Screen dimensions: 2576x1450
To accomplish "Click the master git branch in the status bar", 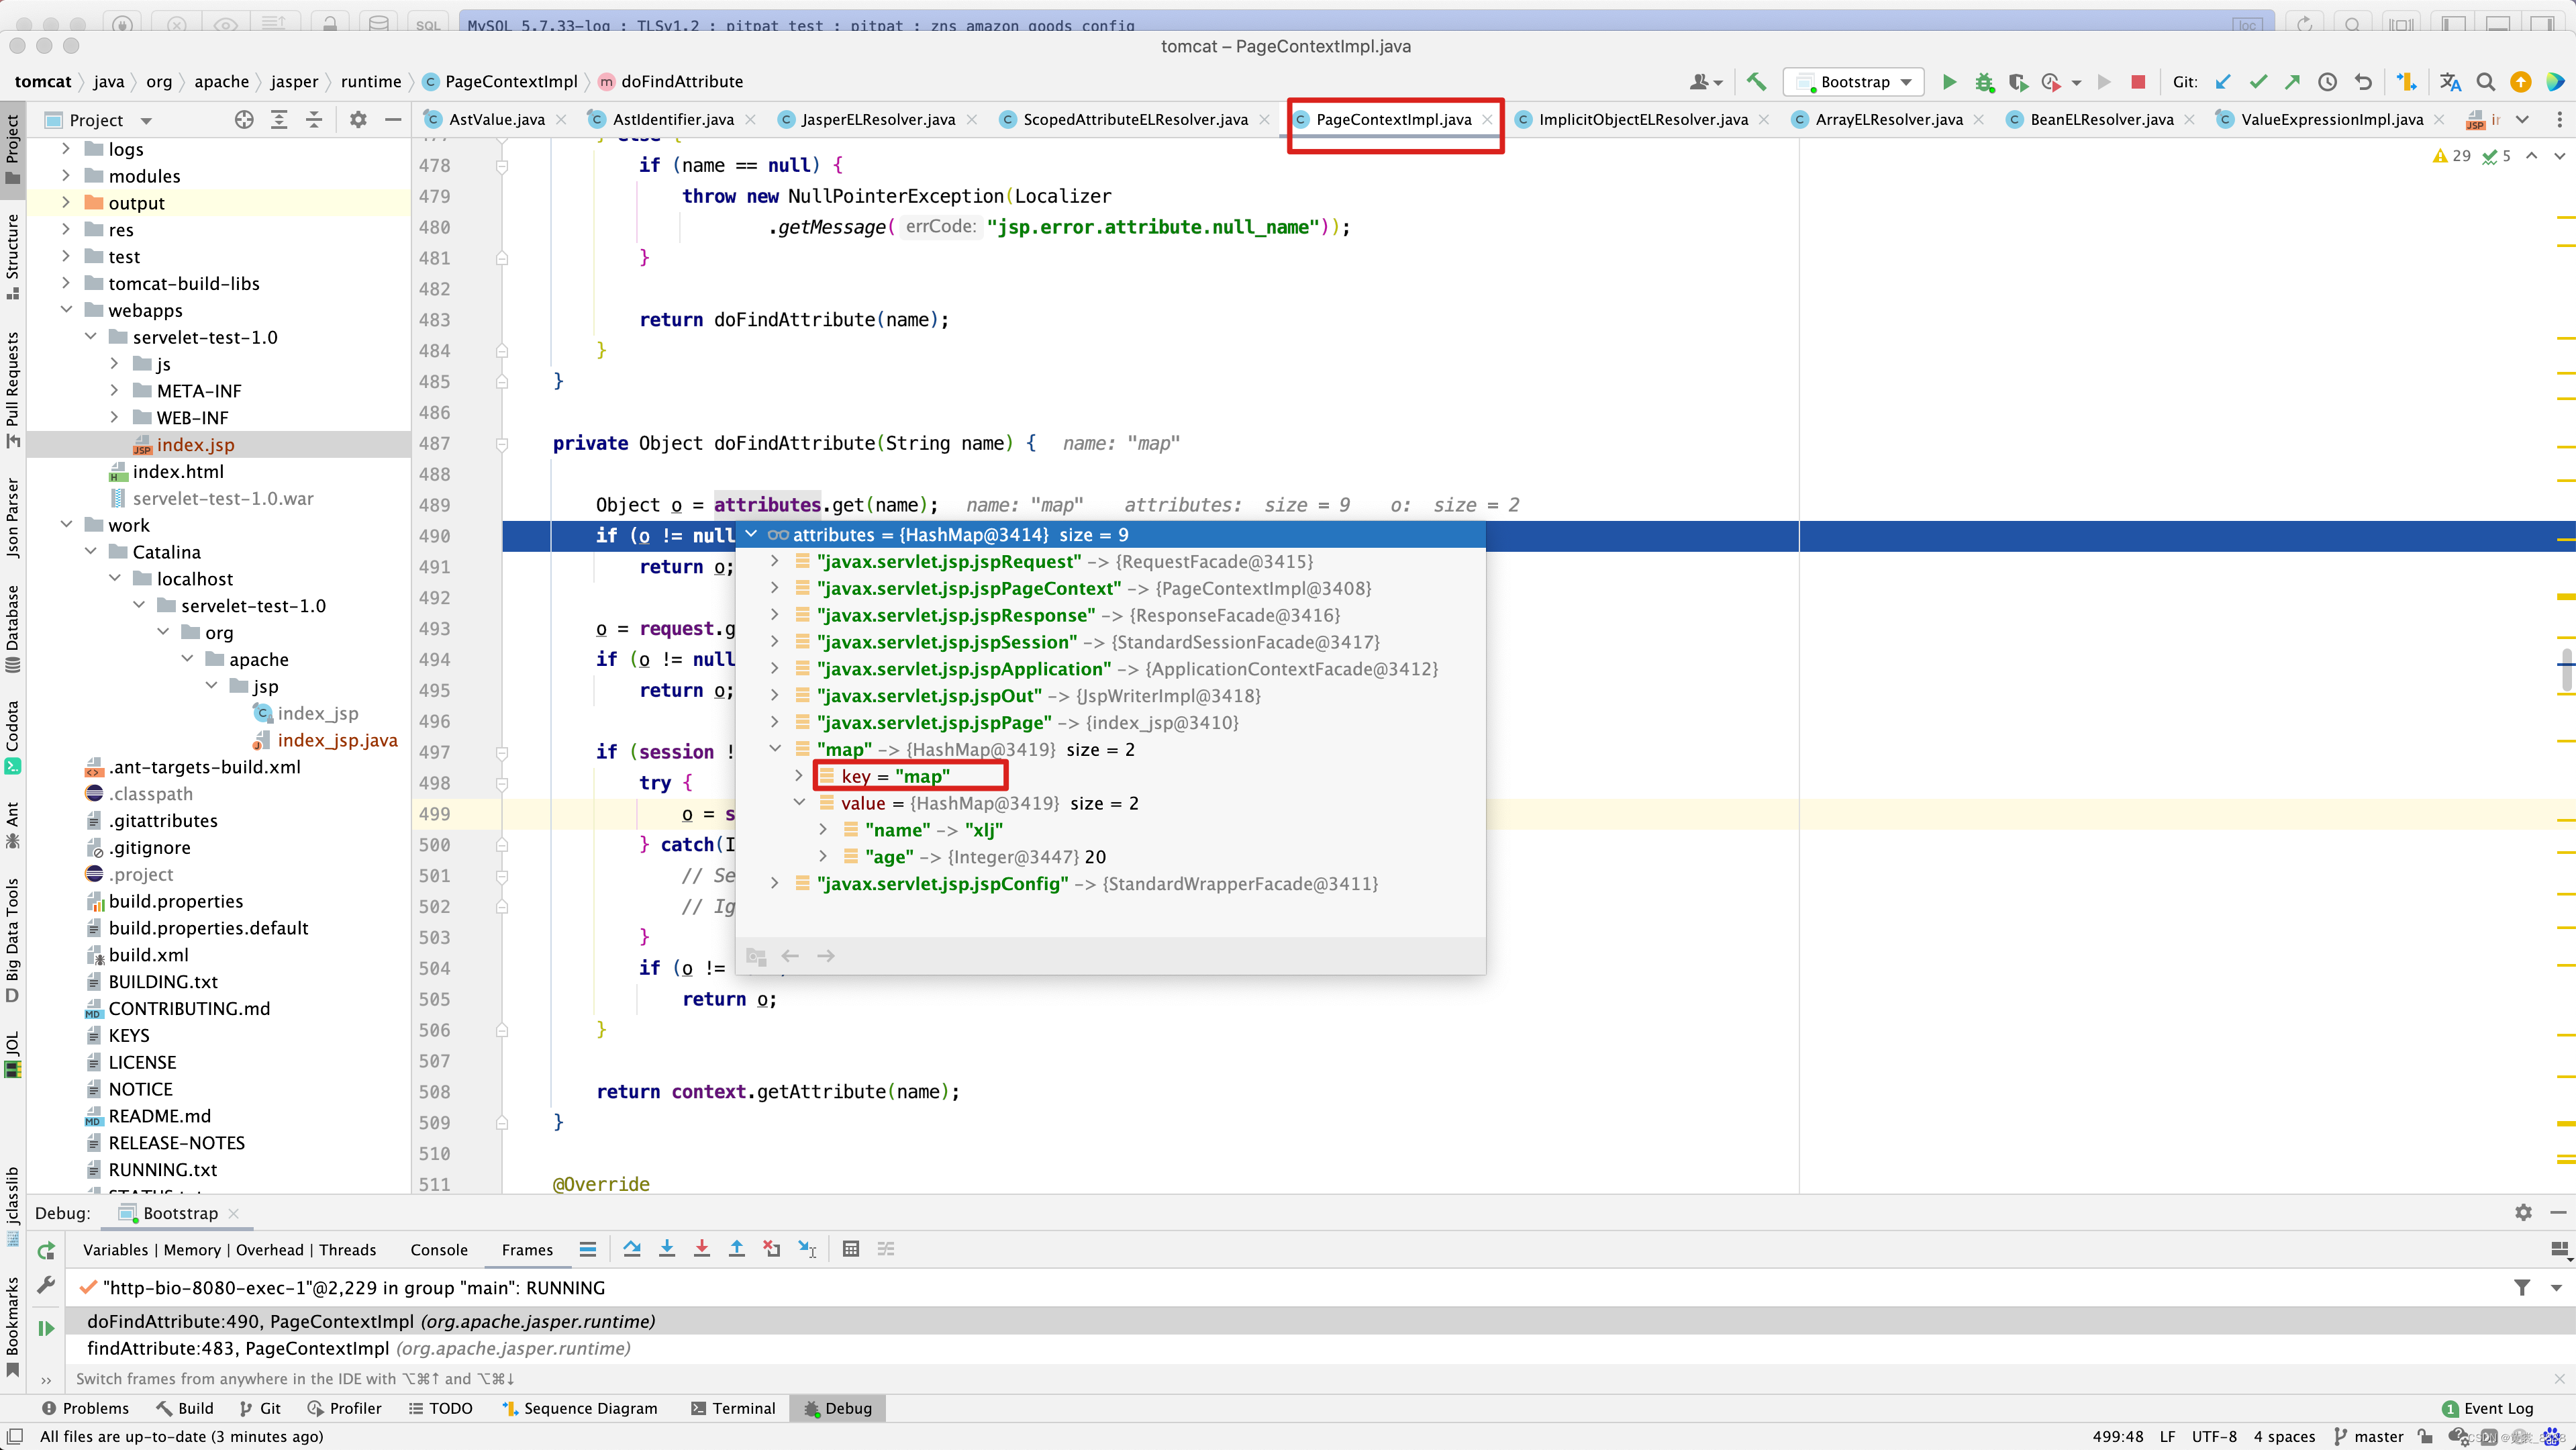I will tap(2368, 1436).
